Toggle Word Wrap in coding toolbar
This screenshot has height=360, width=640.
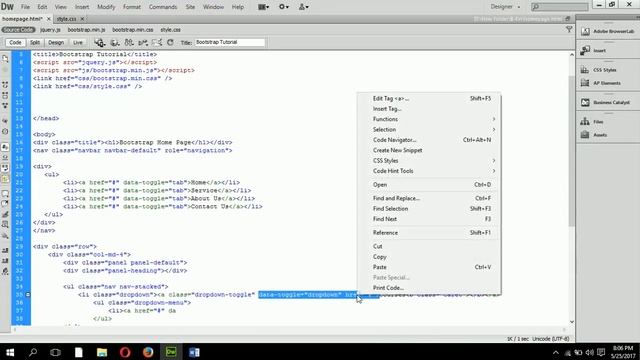5,168
